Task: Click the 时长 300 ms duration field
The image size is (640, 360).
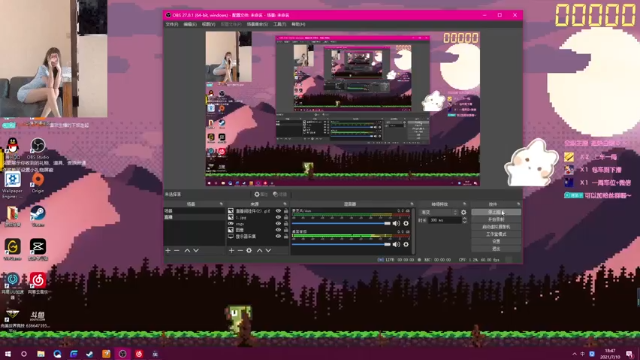Action: point(445,220)
